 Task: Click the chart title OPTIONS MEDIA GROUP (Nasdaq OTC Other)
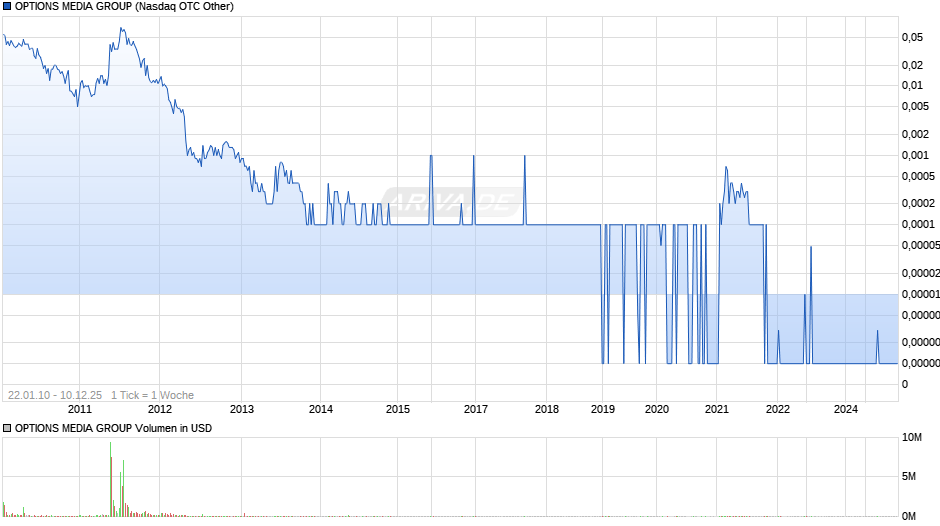click(124, 7)
